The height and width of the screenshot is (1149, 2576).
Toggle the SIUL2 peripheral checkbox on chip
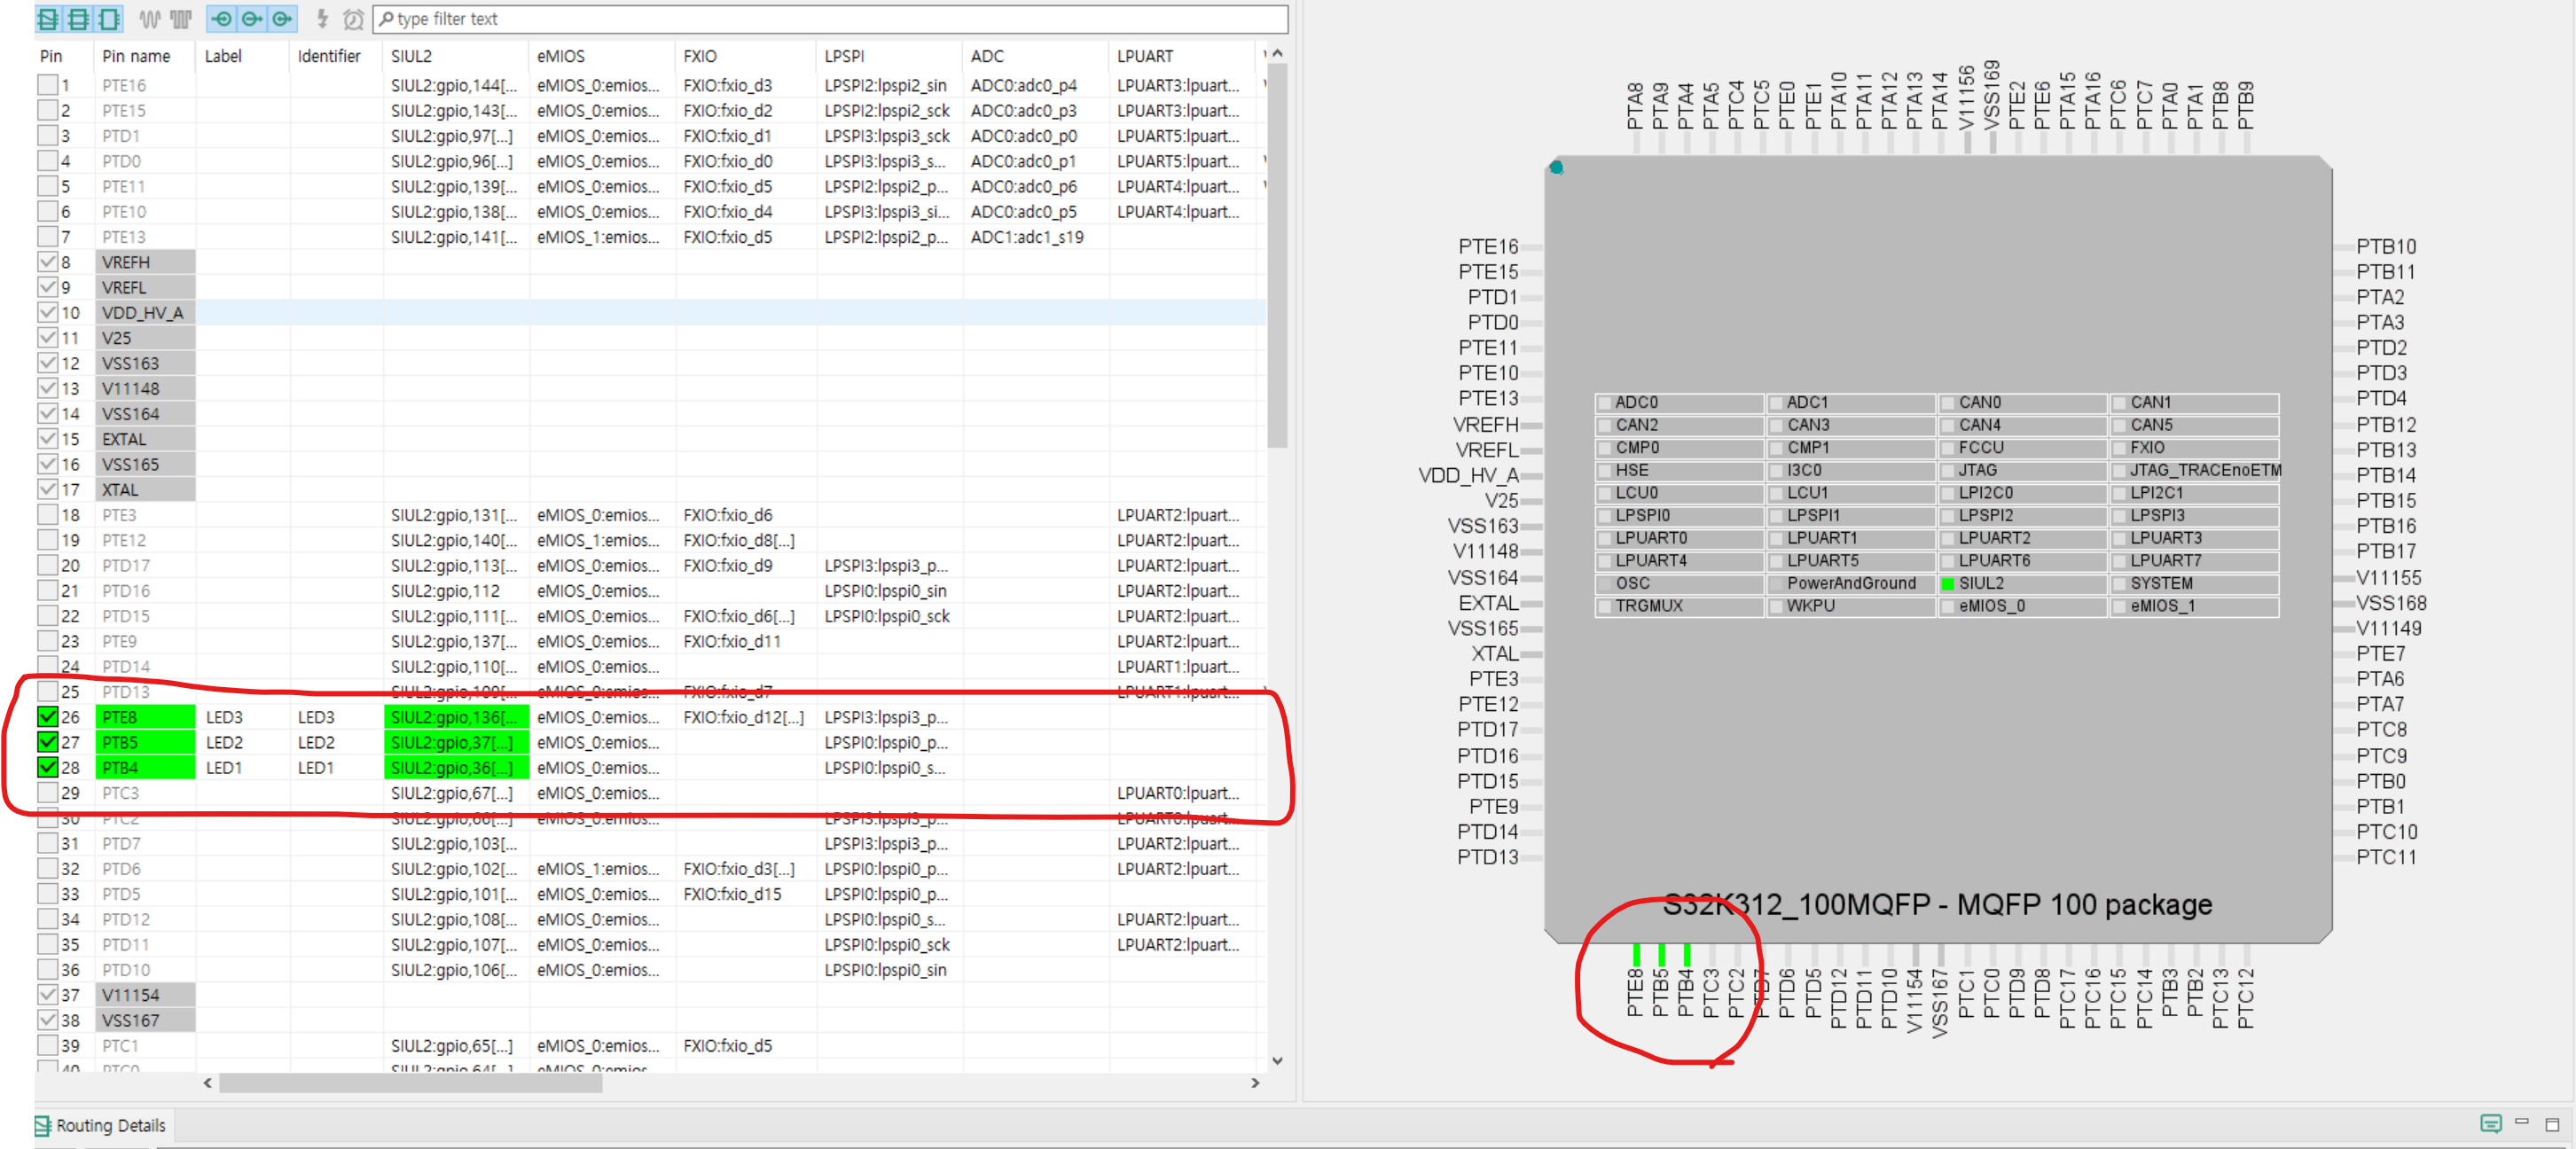[1946, 583]
